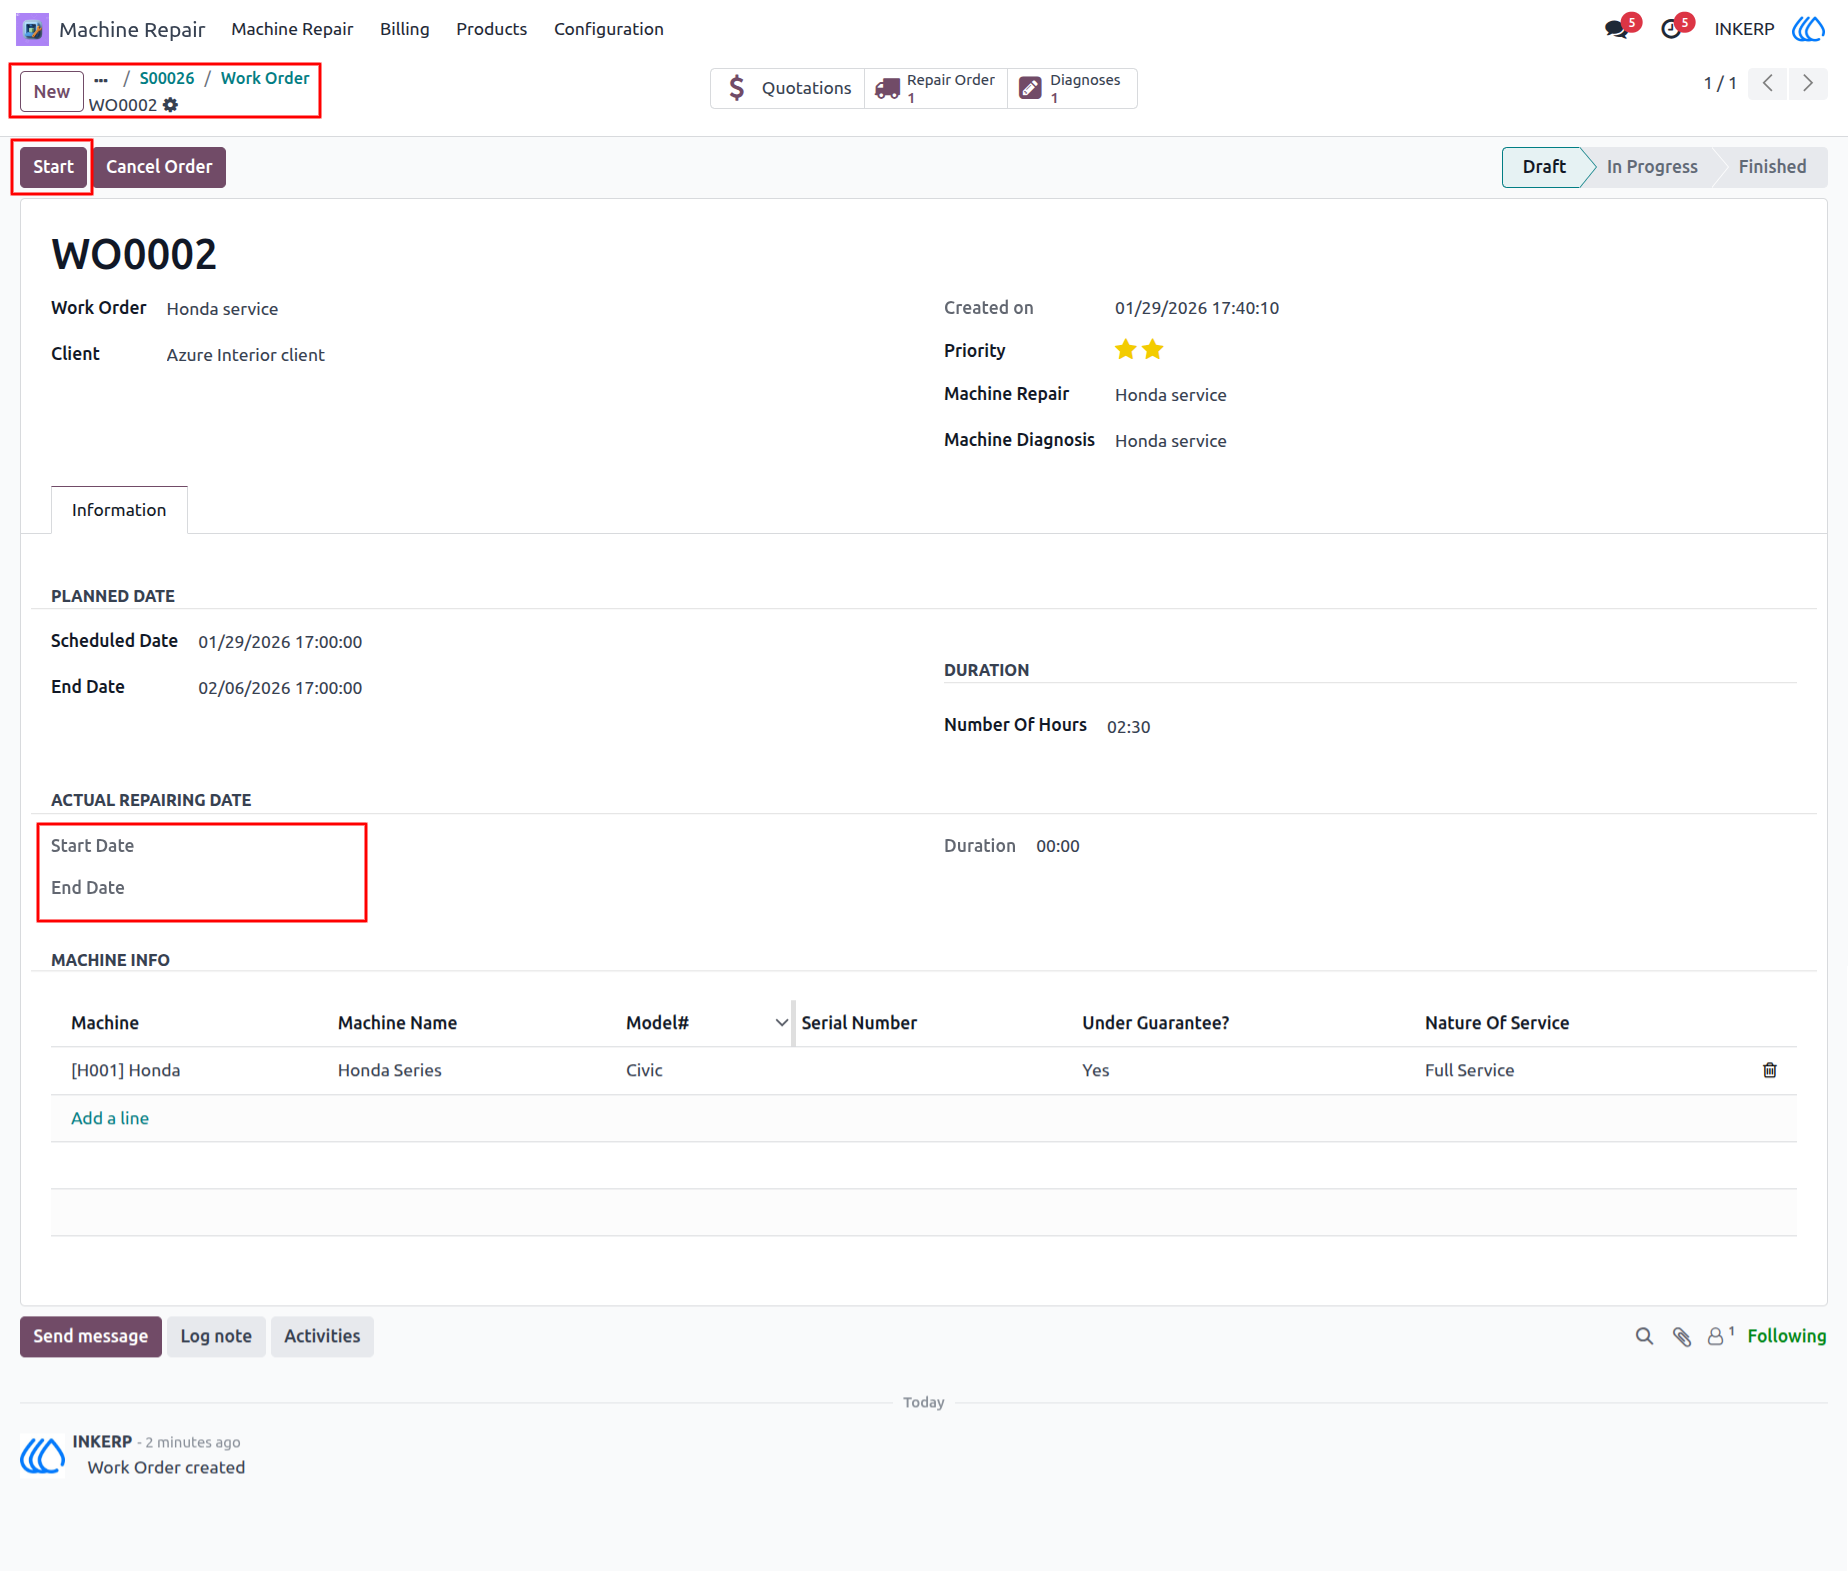This screenshot has height=1574, width=1848.
Task: Click Send message button
Action: coord(91,1337)
